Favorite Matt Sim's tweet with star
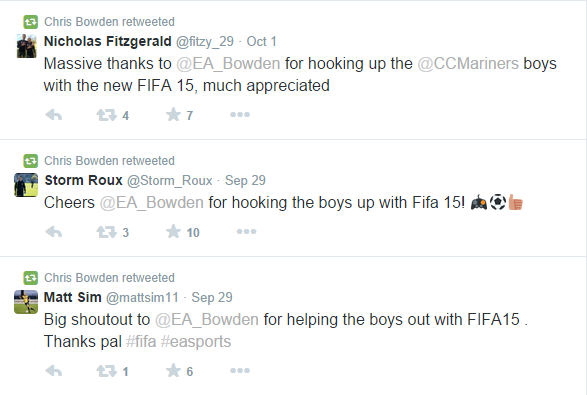 point(173,371)
